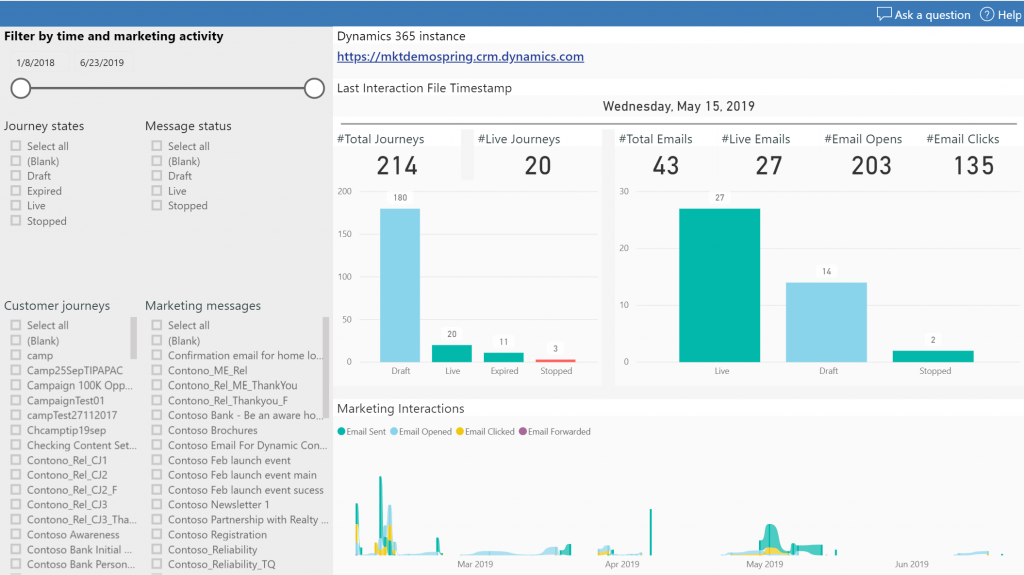Grab the right handle of date slider
Viewport: 1024px width, 575px height.
(314, 88)
